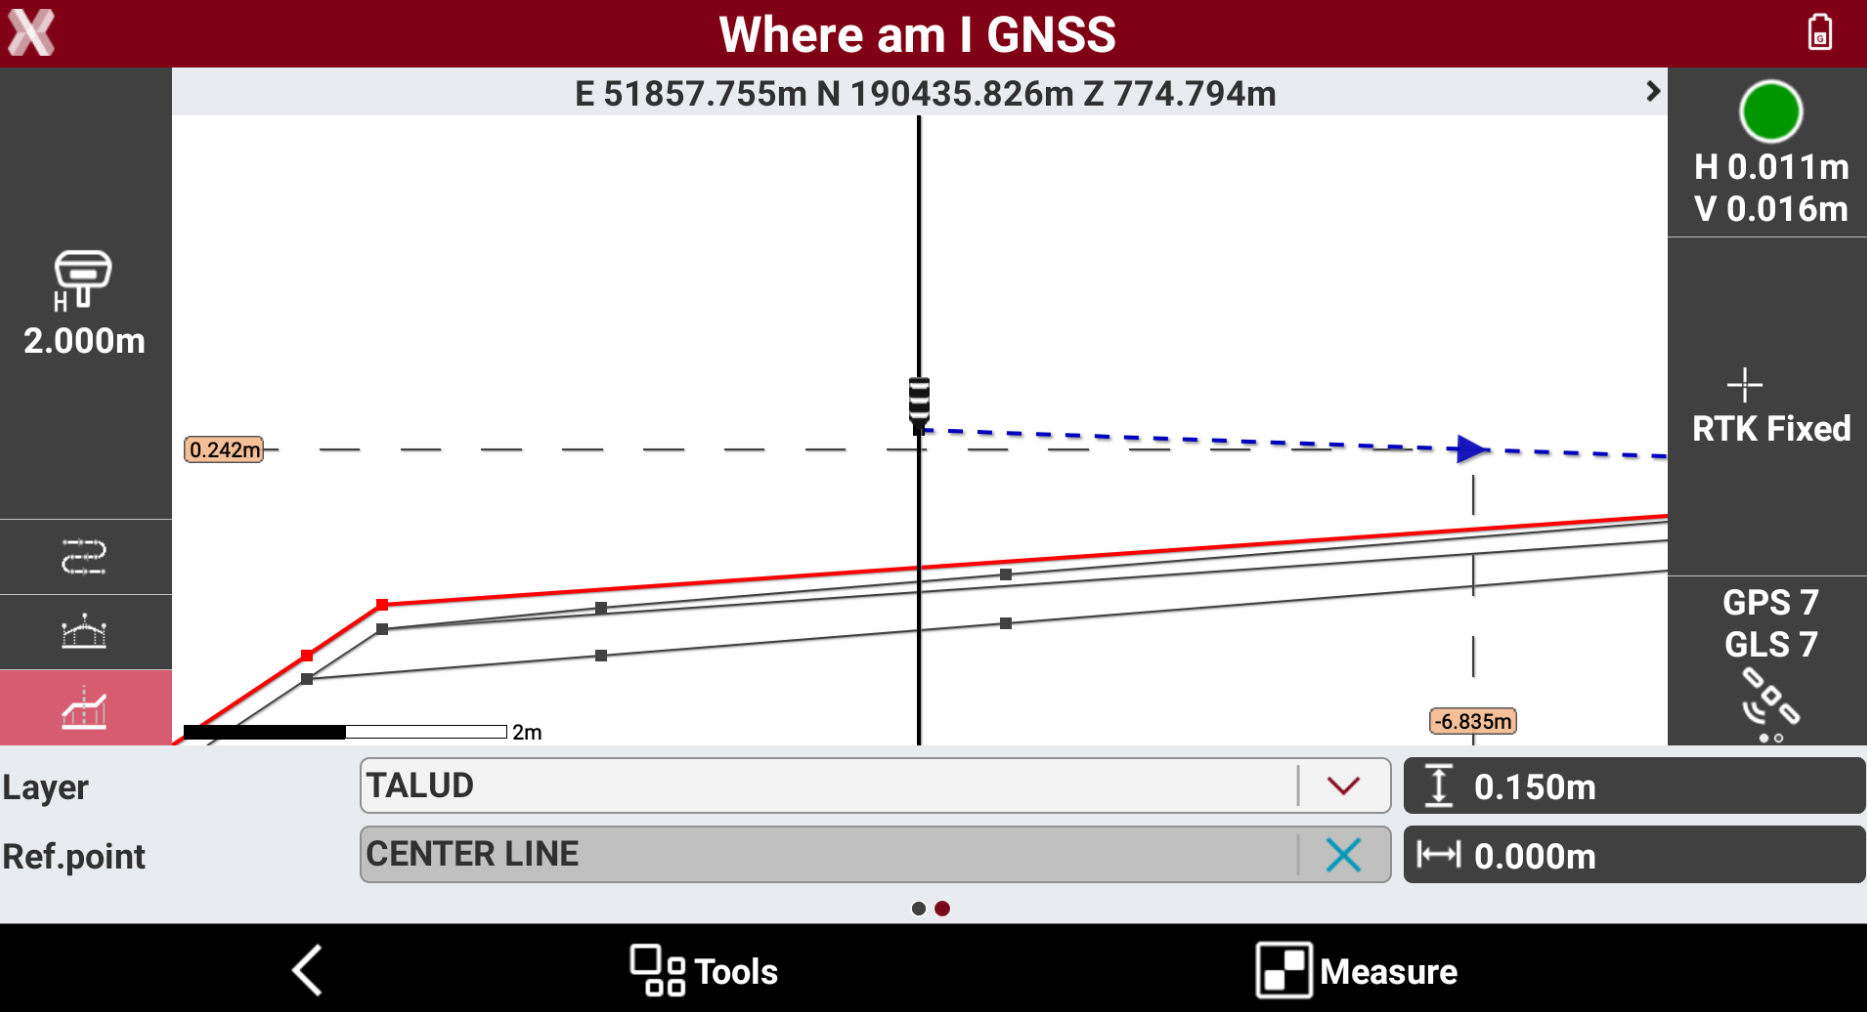This screenshot has height=1012, width=1867.
Task: Tap the Measure button
Action: click(1356, 970)
